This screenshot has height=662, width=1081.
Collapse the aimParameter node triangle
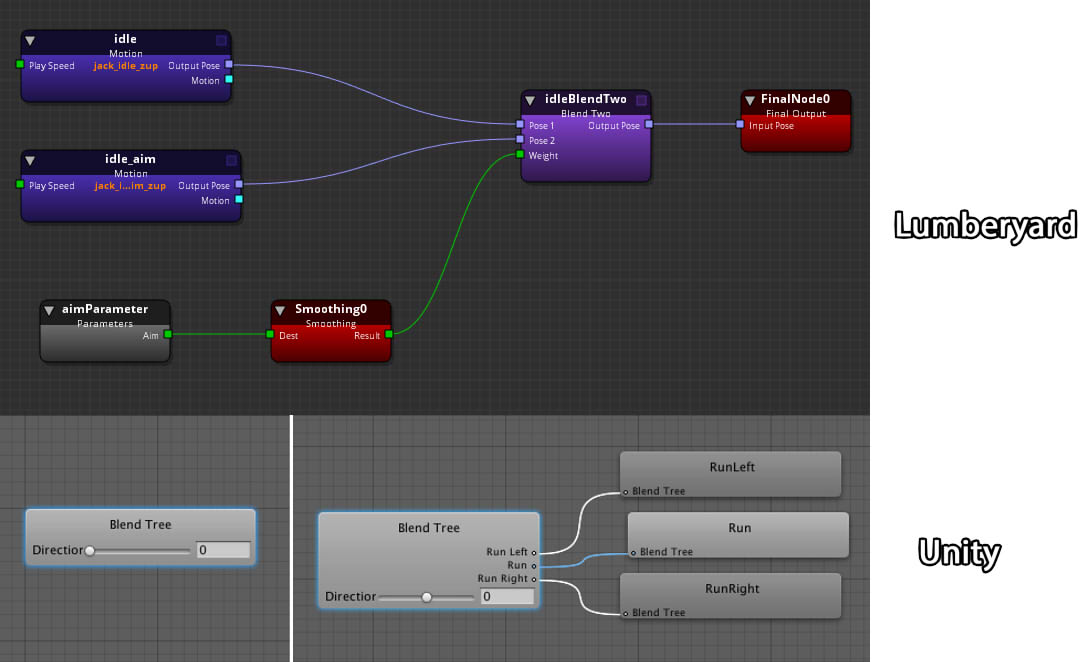coord(49,310)
